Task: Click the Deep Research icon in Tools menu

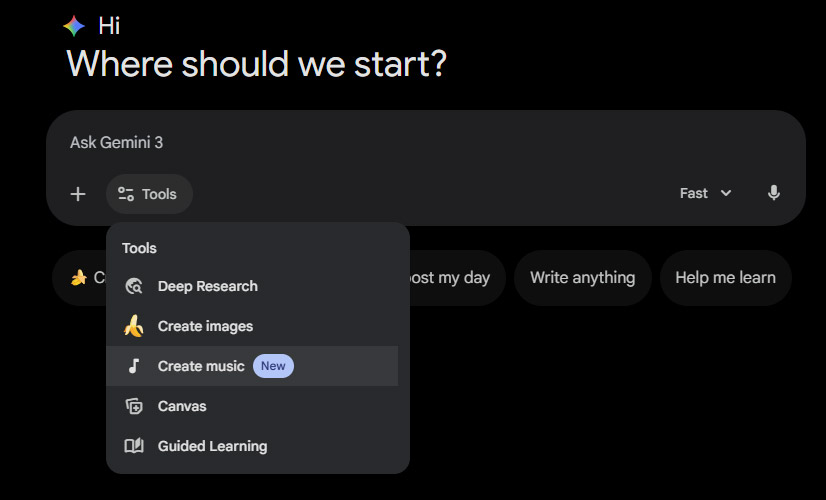Action: pos(134,287)
